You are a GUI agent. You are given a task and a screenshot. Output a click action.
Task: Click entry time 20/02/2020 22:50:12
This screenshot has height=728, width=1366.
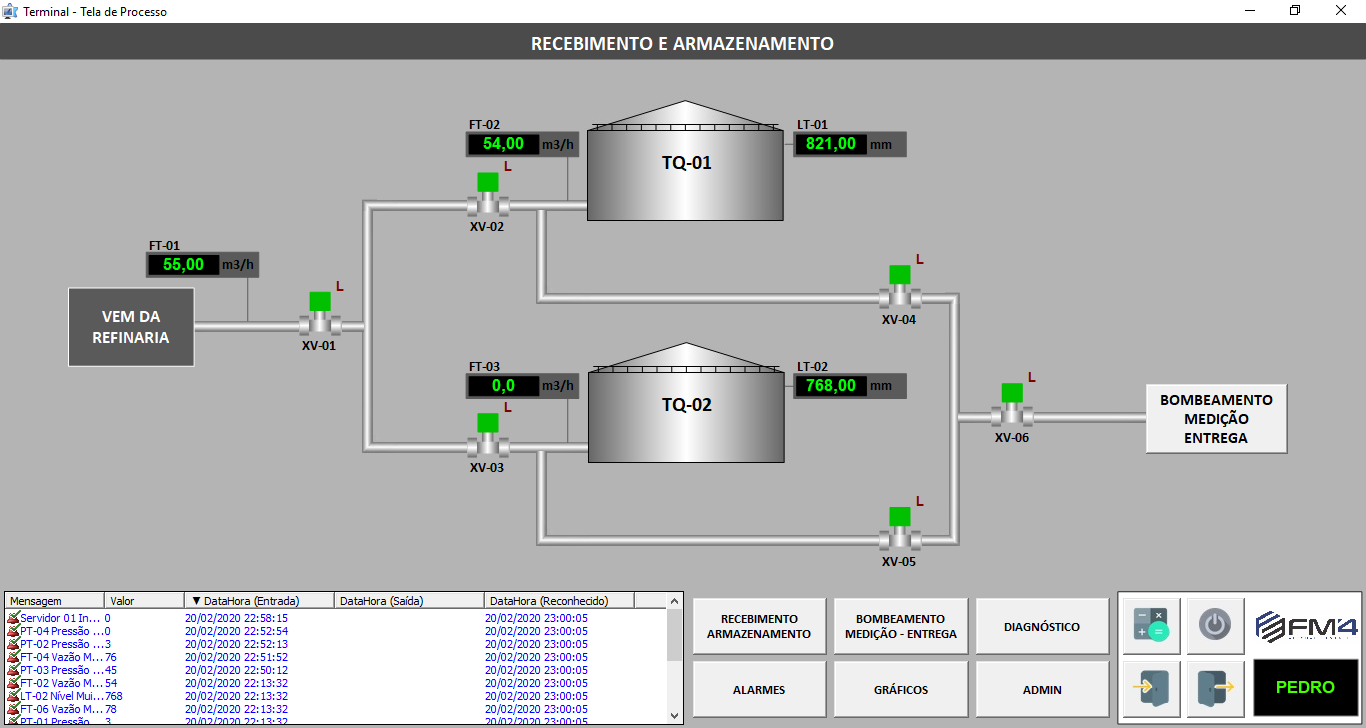point(236,670)
